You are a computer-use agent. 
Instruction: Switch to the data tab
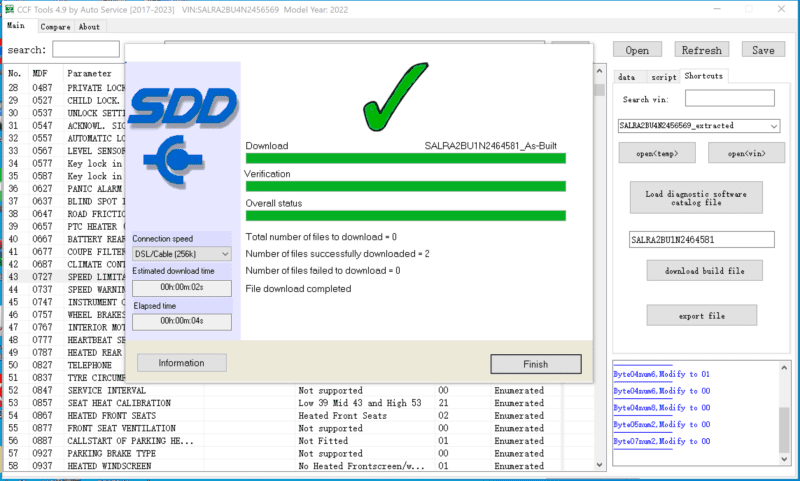click(x=627, y=76)
